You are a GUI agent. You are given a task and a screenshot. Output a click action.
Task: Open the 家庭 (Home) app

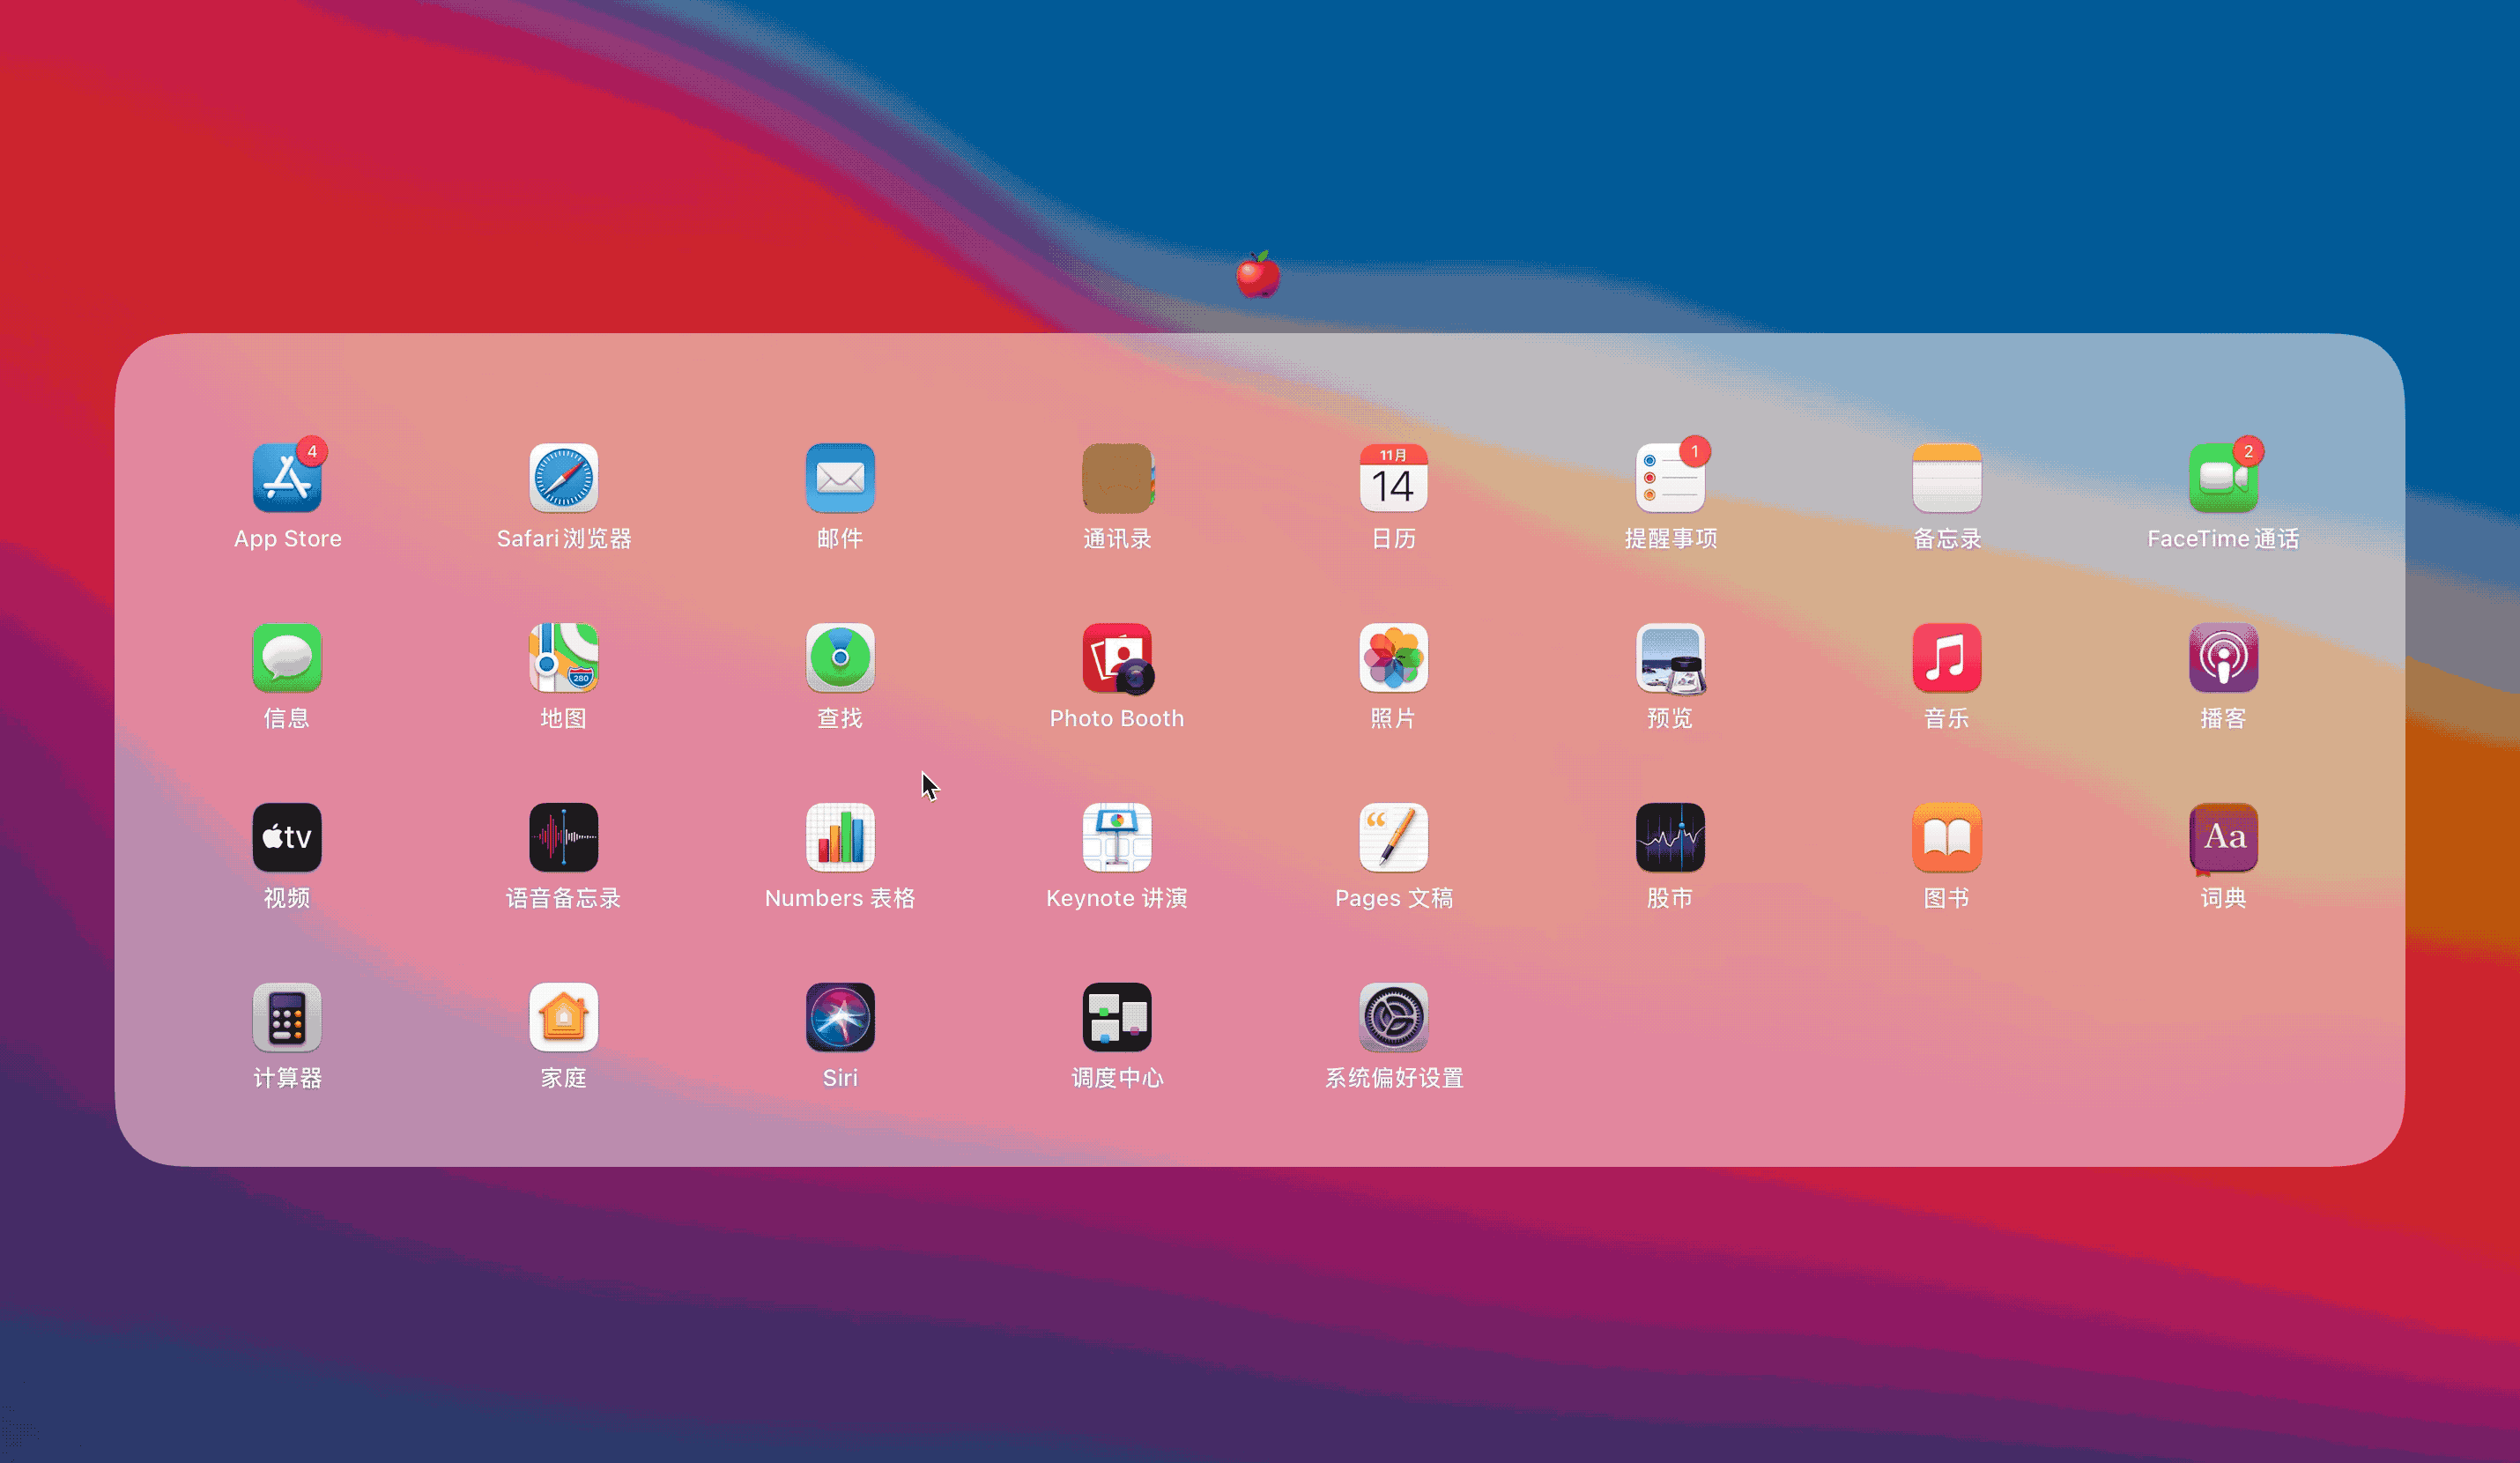tap(564, 1017)
